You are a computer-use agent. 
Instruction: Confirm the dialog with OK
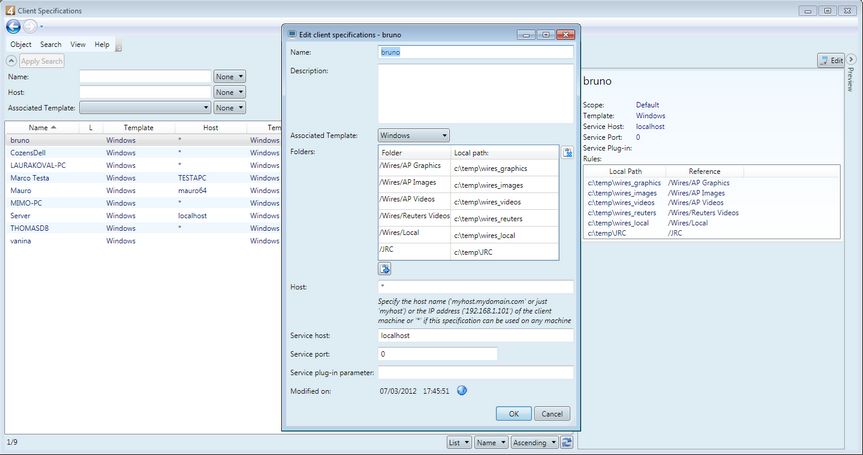(514, 414)
